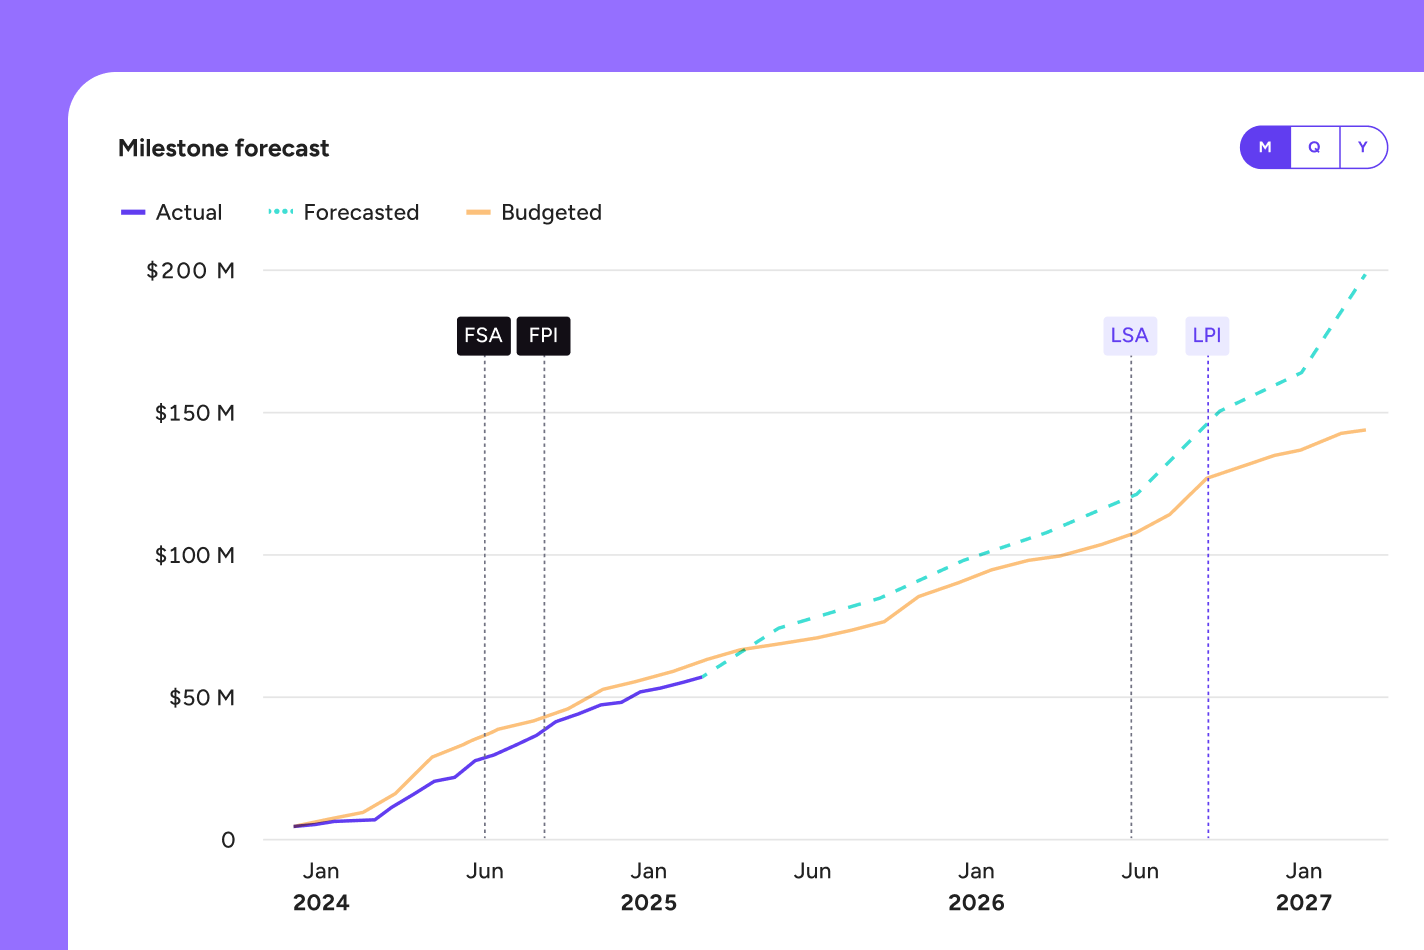Click the $100 M y-axis label
This screenshot has height=950, width=1424.
tap(194, 555)
